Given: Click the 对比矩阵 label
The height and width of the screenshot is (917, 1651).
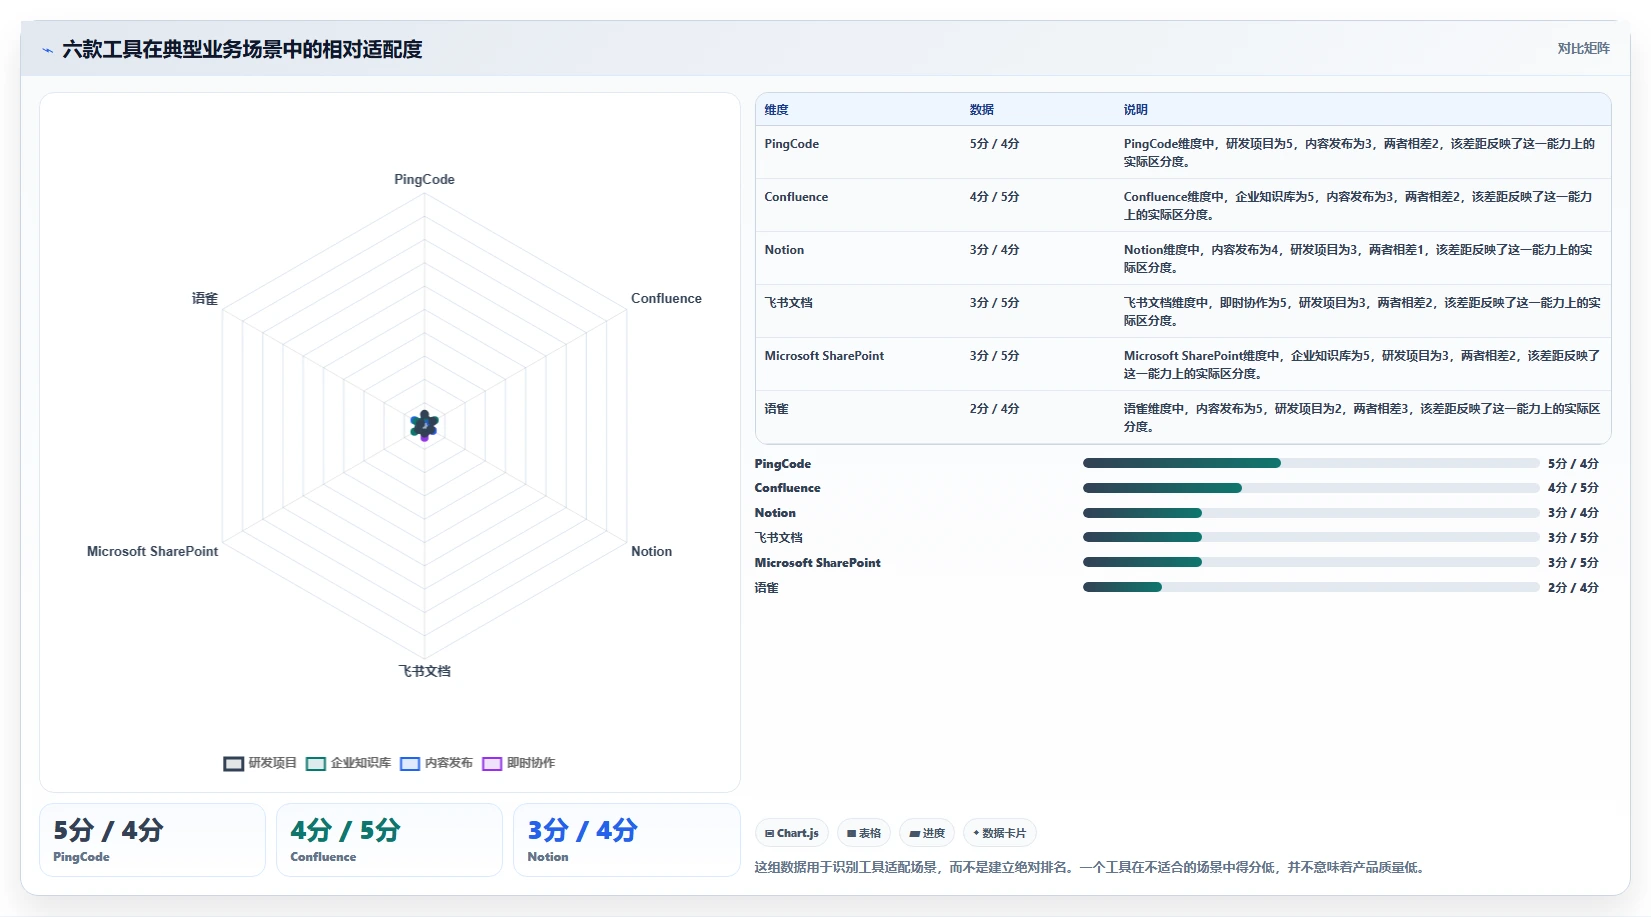Looking at the screenshot, I should pyautogui.click(x=1583, y=48).
